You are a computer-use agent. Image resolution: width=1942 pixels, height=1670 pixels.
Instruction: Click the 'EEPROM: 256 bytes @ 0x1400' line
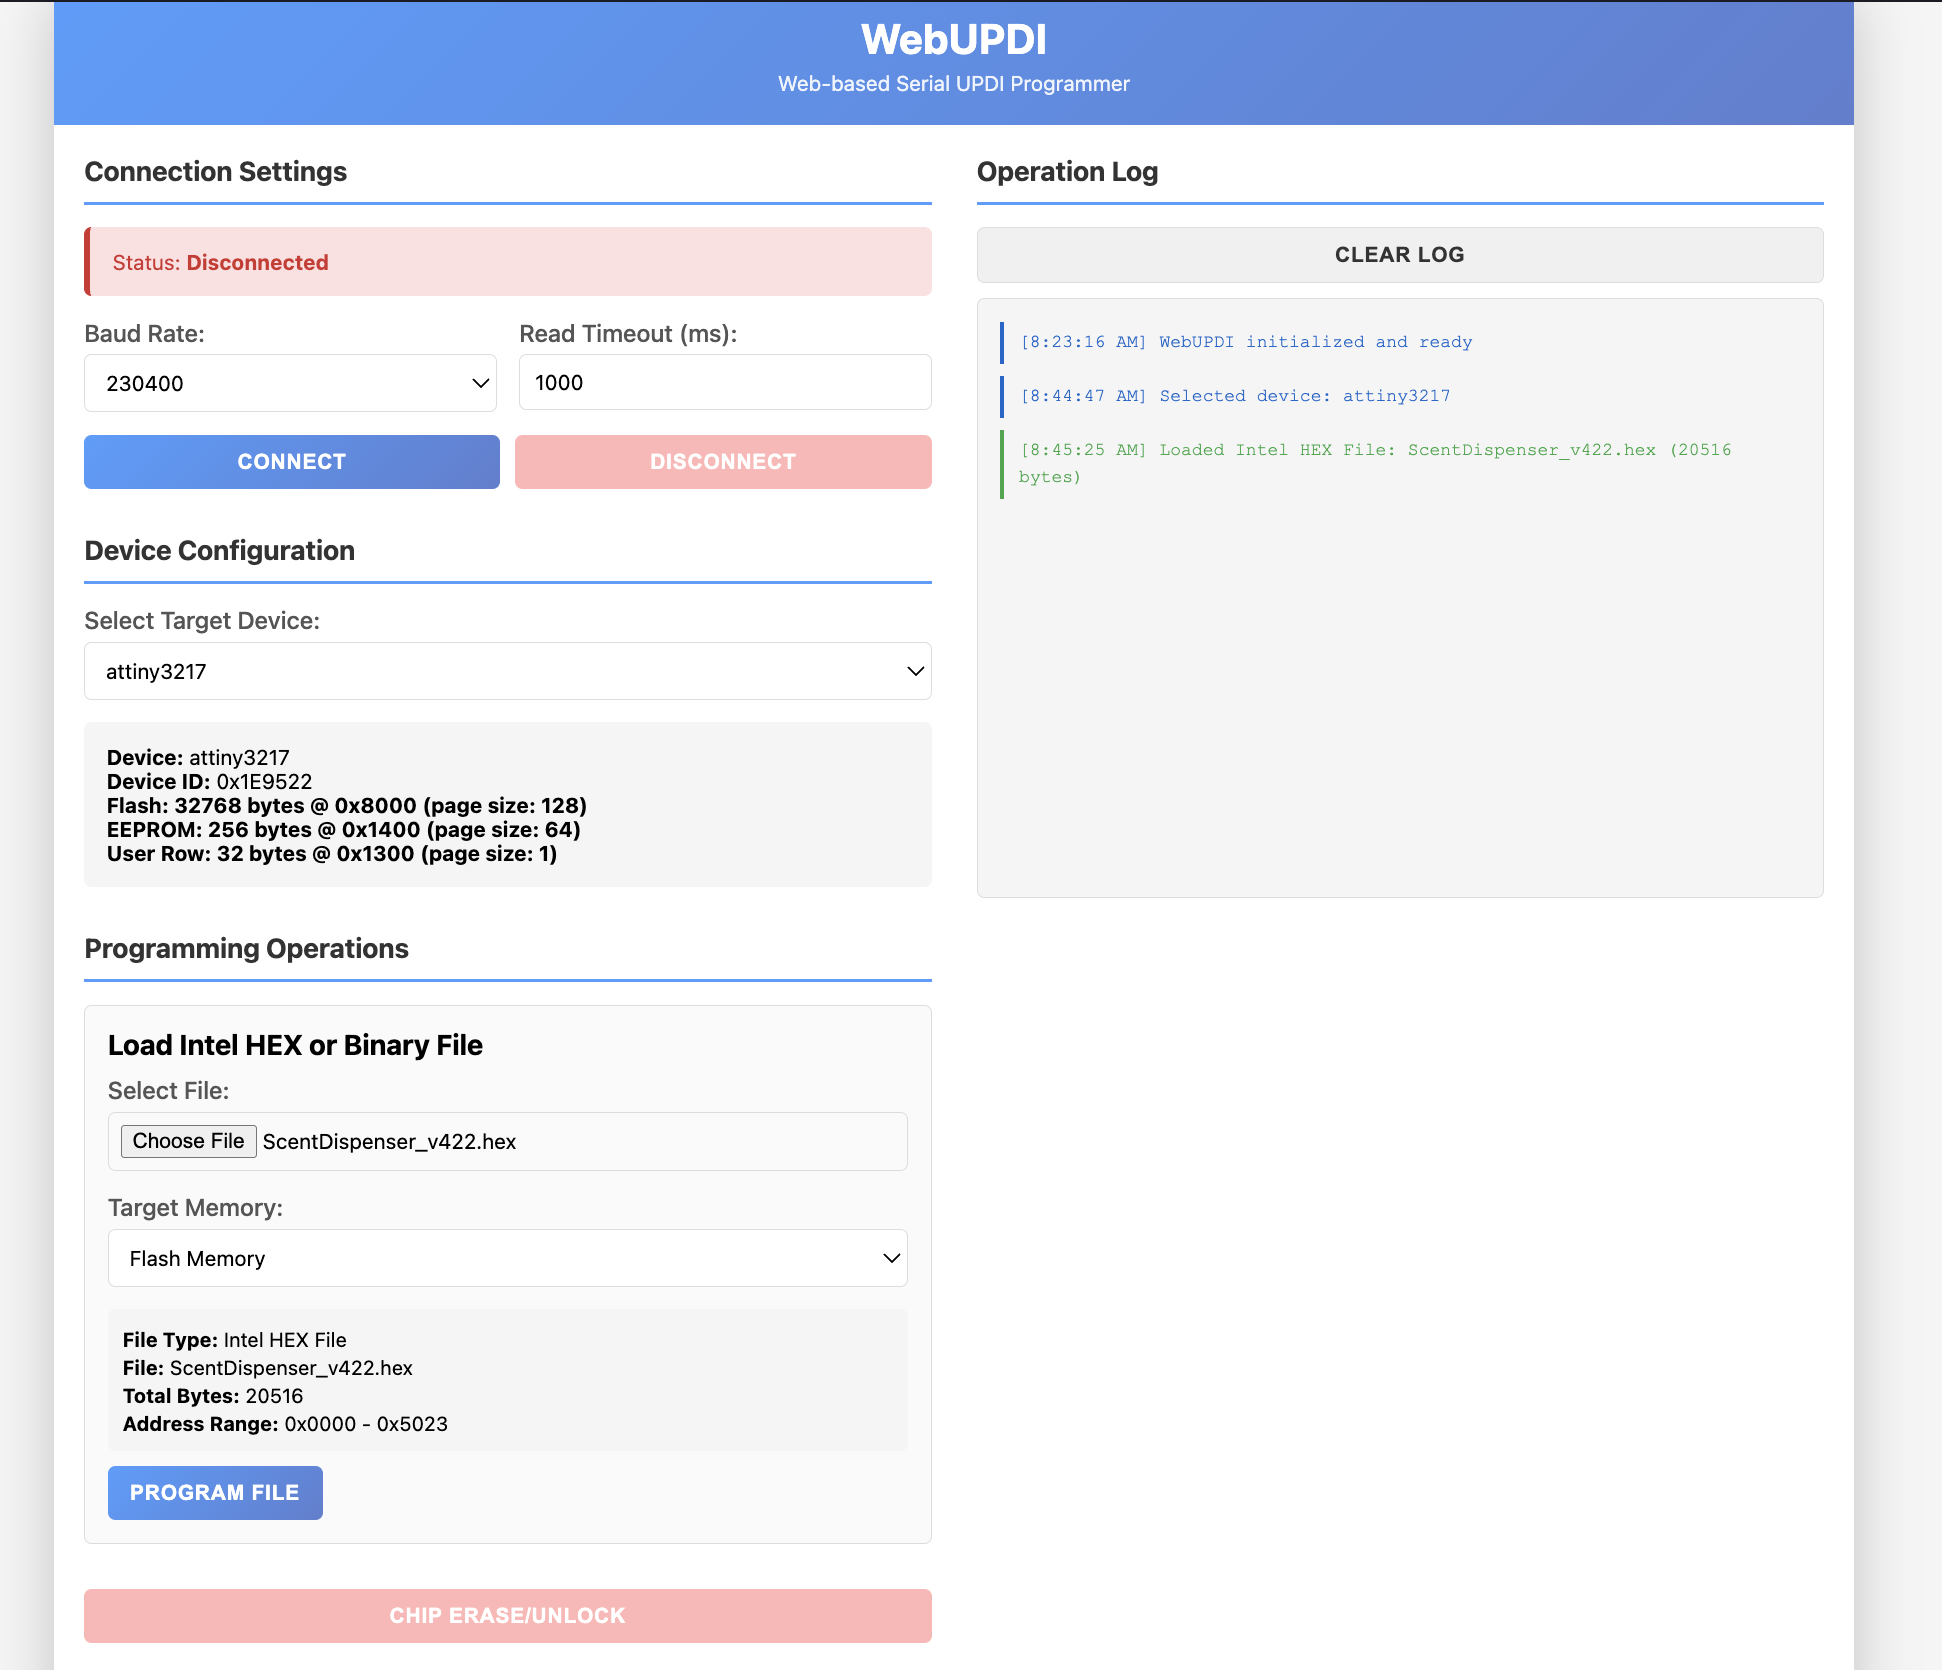pyautogui.click(x=344, y=830)
